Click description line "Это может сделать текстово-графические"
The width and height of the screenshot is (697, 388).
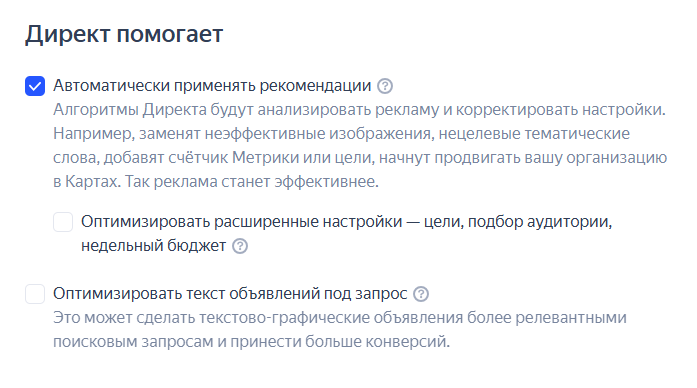pyautogui.click(x=340, y=317)
